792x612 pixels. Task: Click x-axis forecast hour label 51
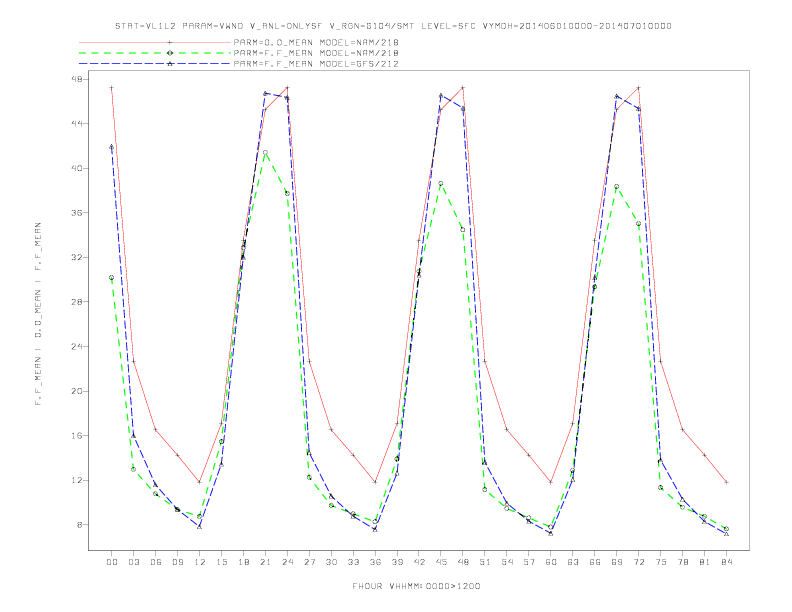(x=485, y=562)
